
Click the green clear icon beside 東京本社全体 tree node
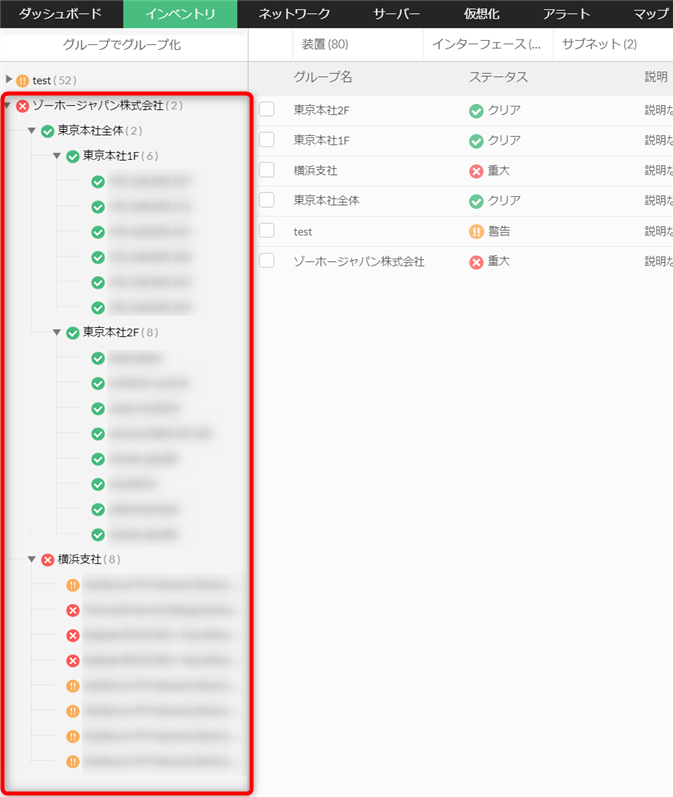tap(48, 131)
